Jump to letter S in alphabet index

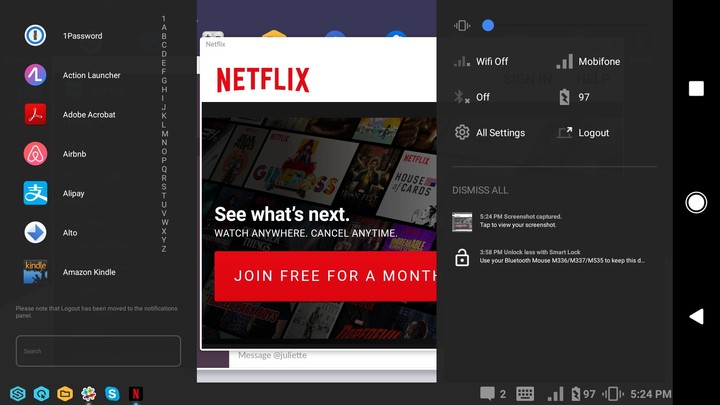(164, 186)
